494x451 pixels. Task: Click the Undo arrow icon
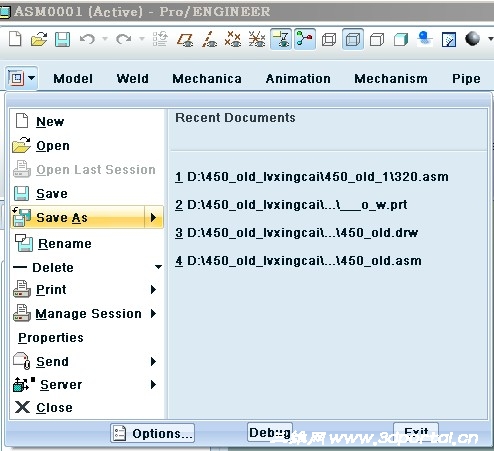click(87, 39)
